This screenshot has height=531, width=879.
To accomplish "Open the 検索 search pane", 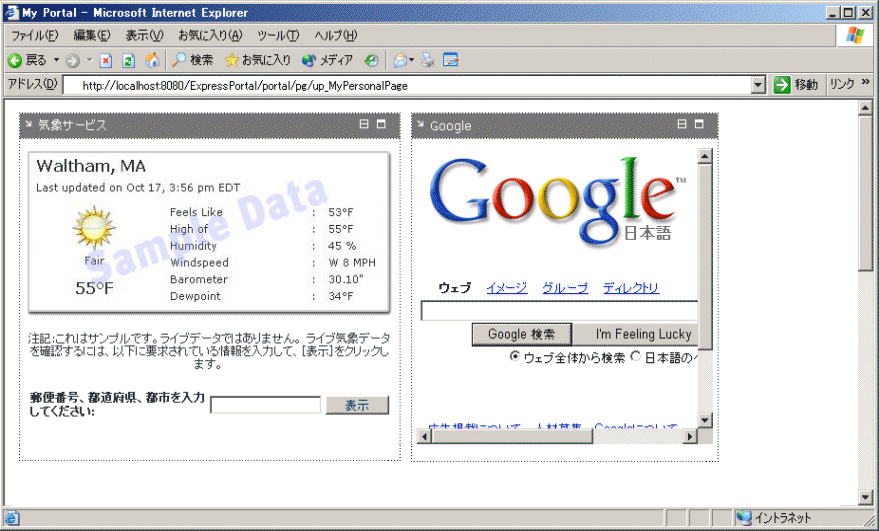I will [193, 60].
